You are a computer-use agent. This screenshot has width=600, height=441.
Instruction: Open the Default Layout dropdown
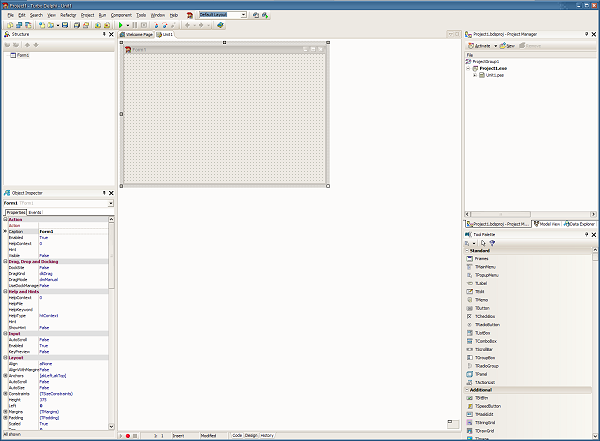tap(244, 16)
